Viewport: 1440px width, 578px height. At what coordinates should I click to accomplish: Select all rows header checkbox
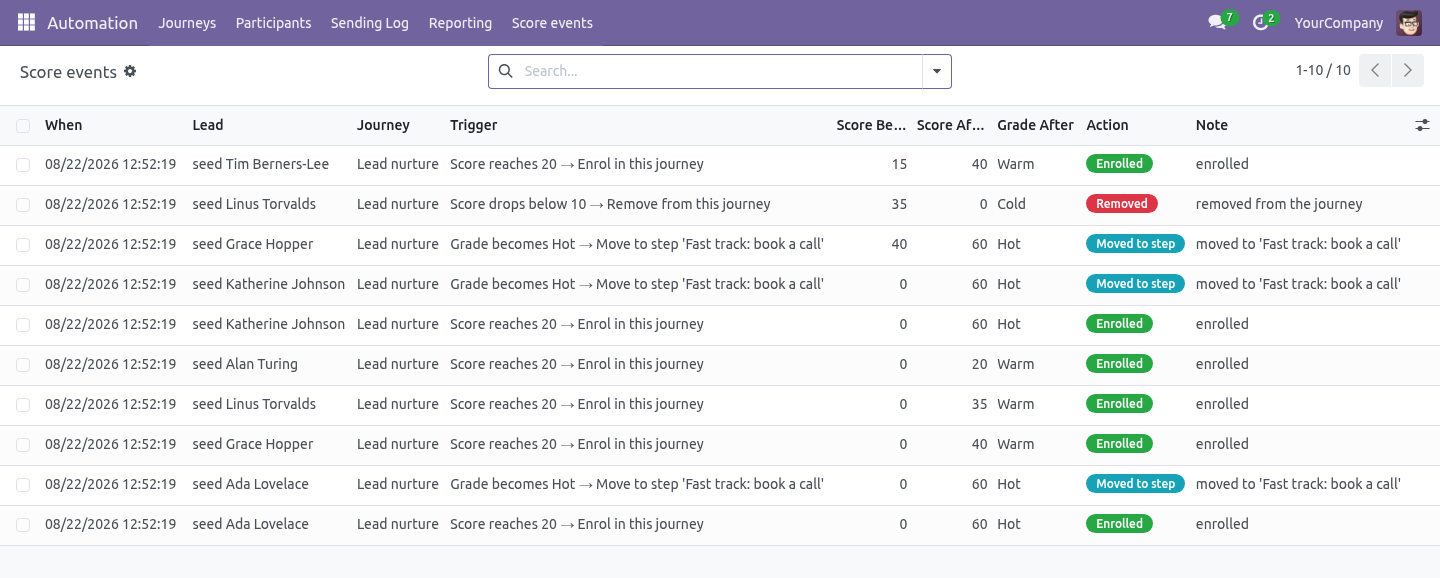tap(23, 125)
